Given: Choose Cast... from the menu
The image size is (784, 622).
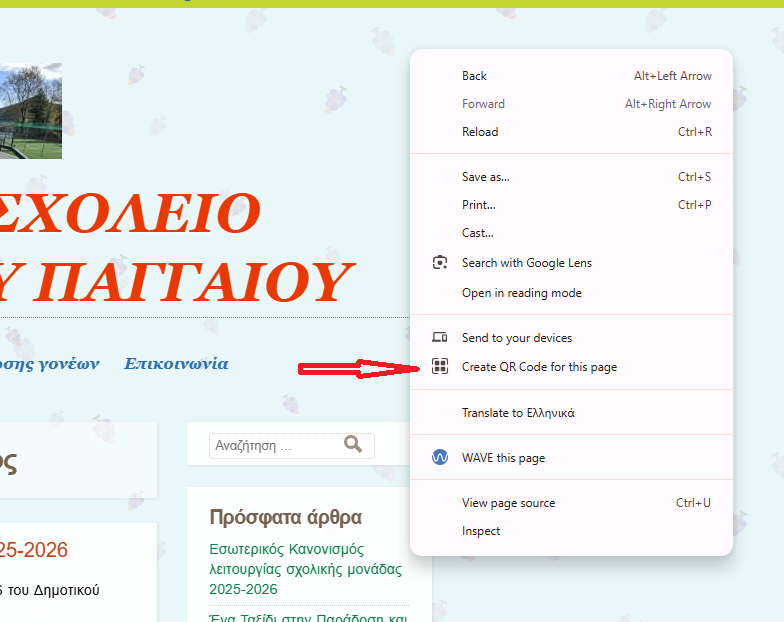Looking at the screenshot, I should tap(478, 233).
